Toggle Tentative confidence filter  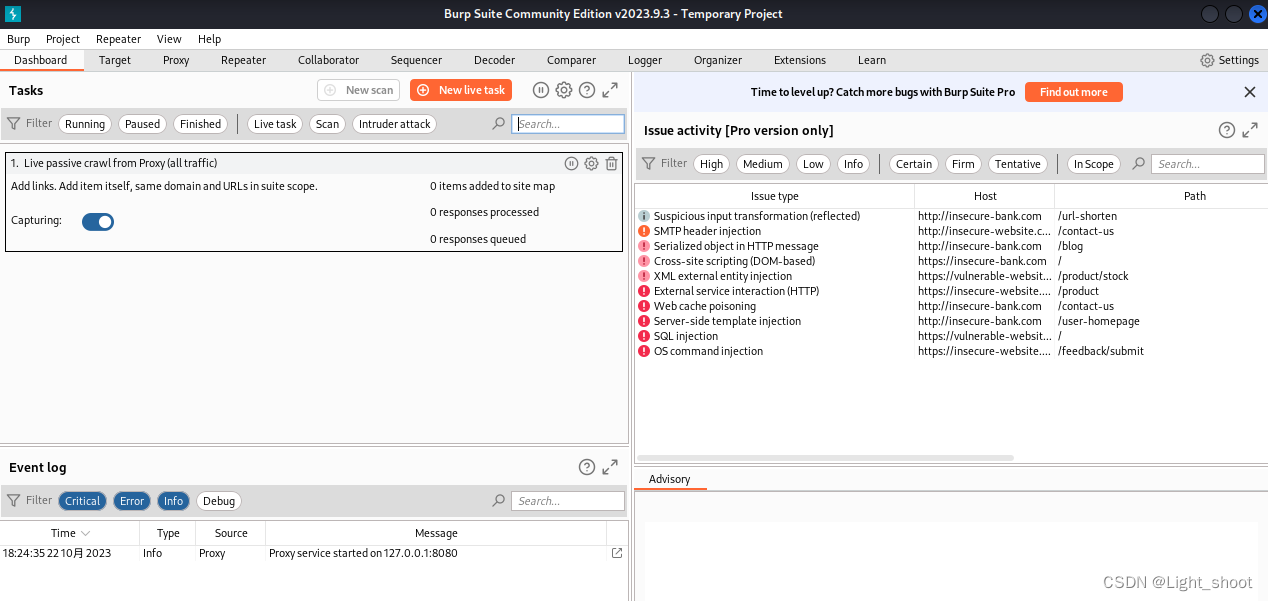pos(1018,164)
